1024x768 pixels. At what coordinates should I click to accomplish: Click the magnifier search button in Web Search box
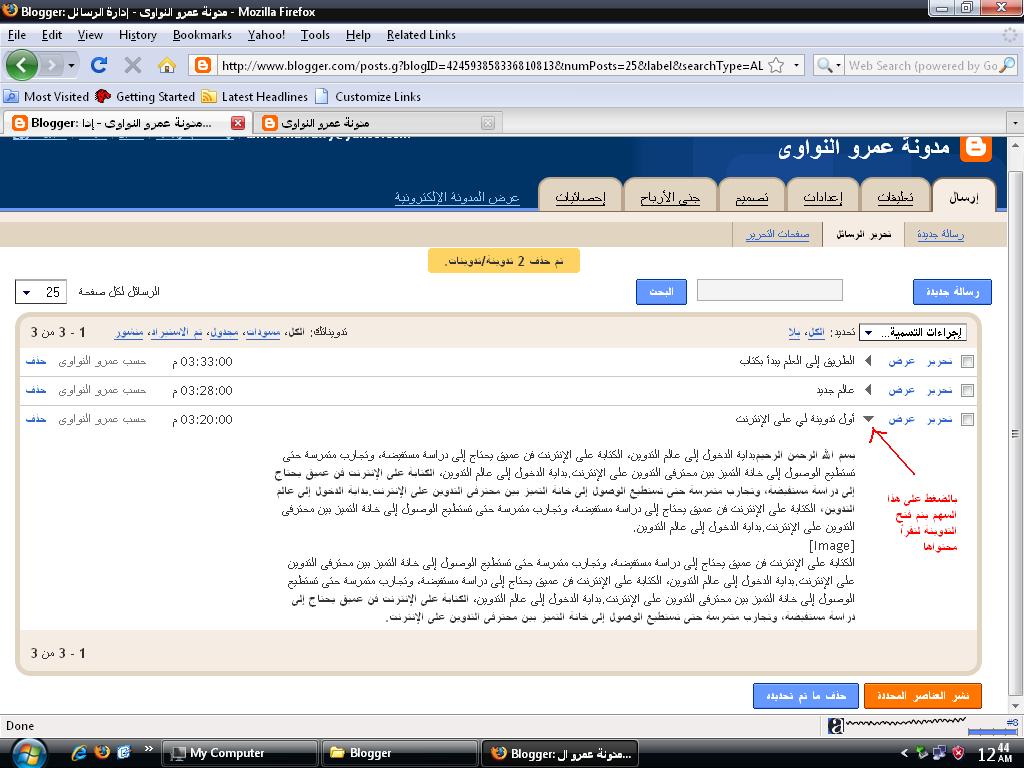point(1008,65)
